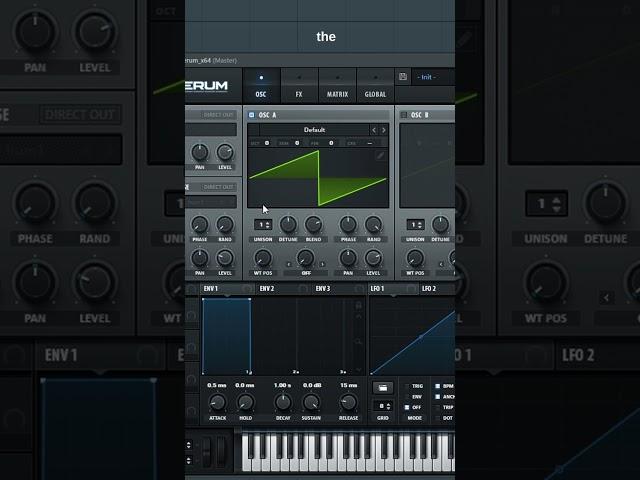This screenshot has height=480, width=640.
Task: Toggle the ANCH checkbox
Action: click(x=438, y=397)
